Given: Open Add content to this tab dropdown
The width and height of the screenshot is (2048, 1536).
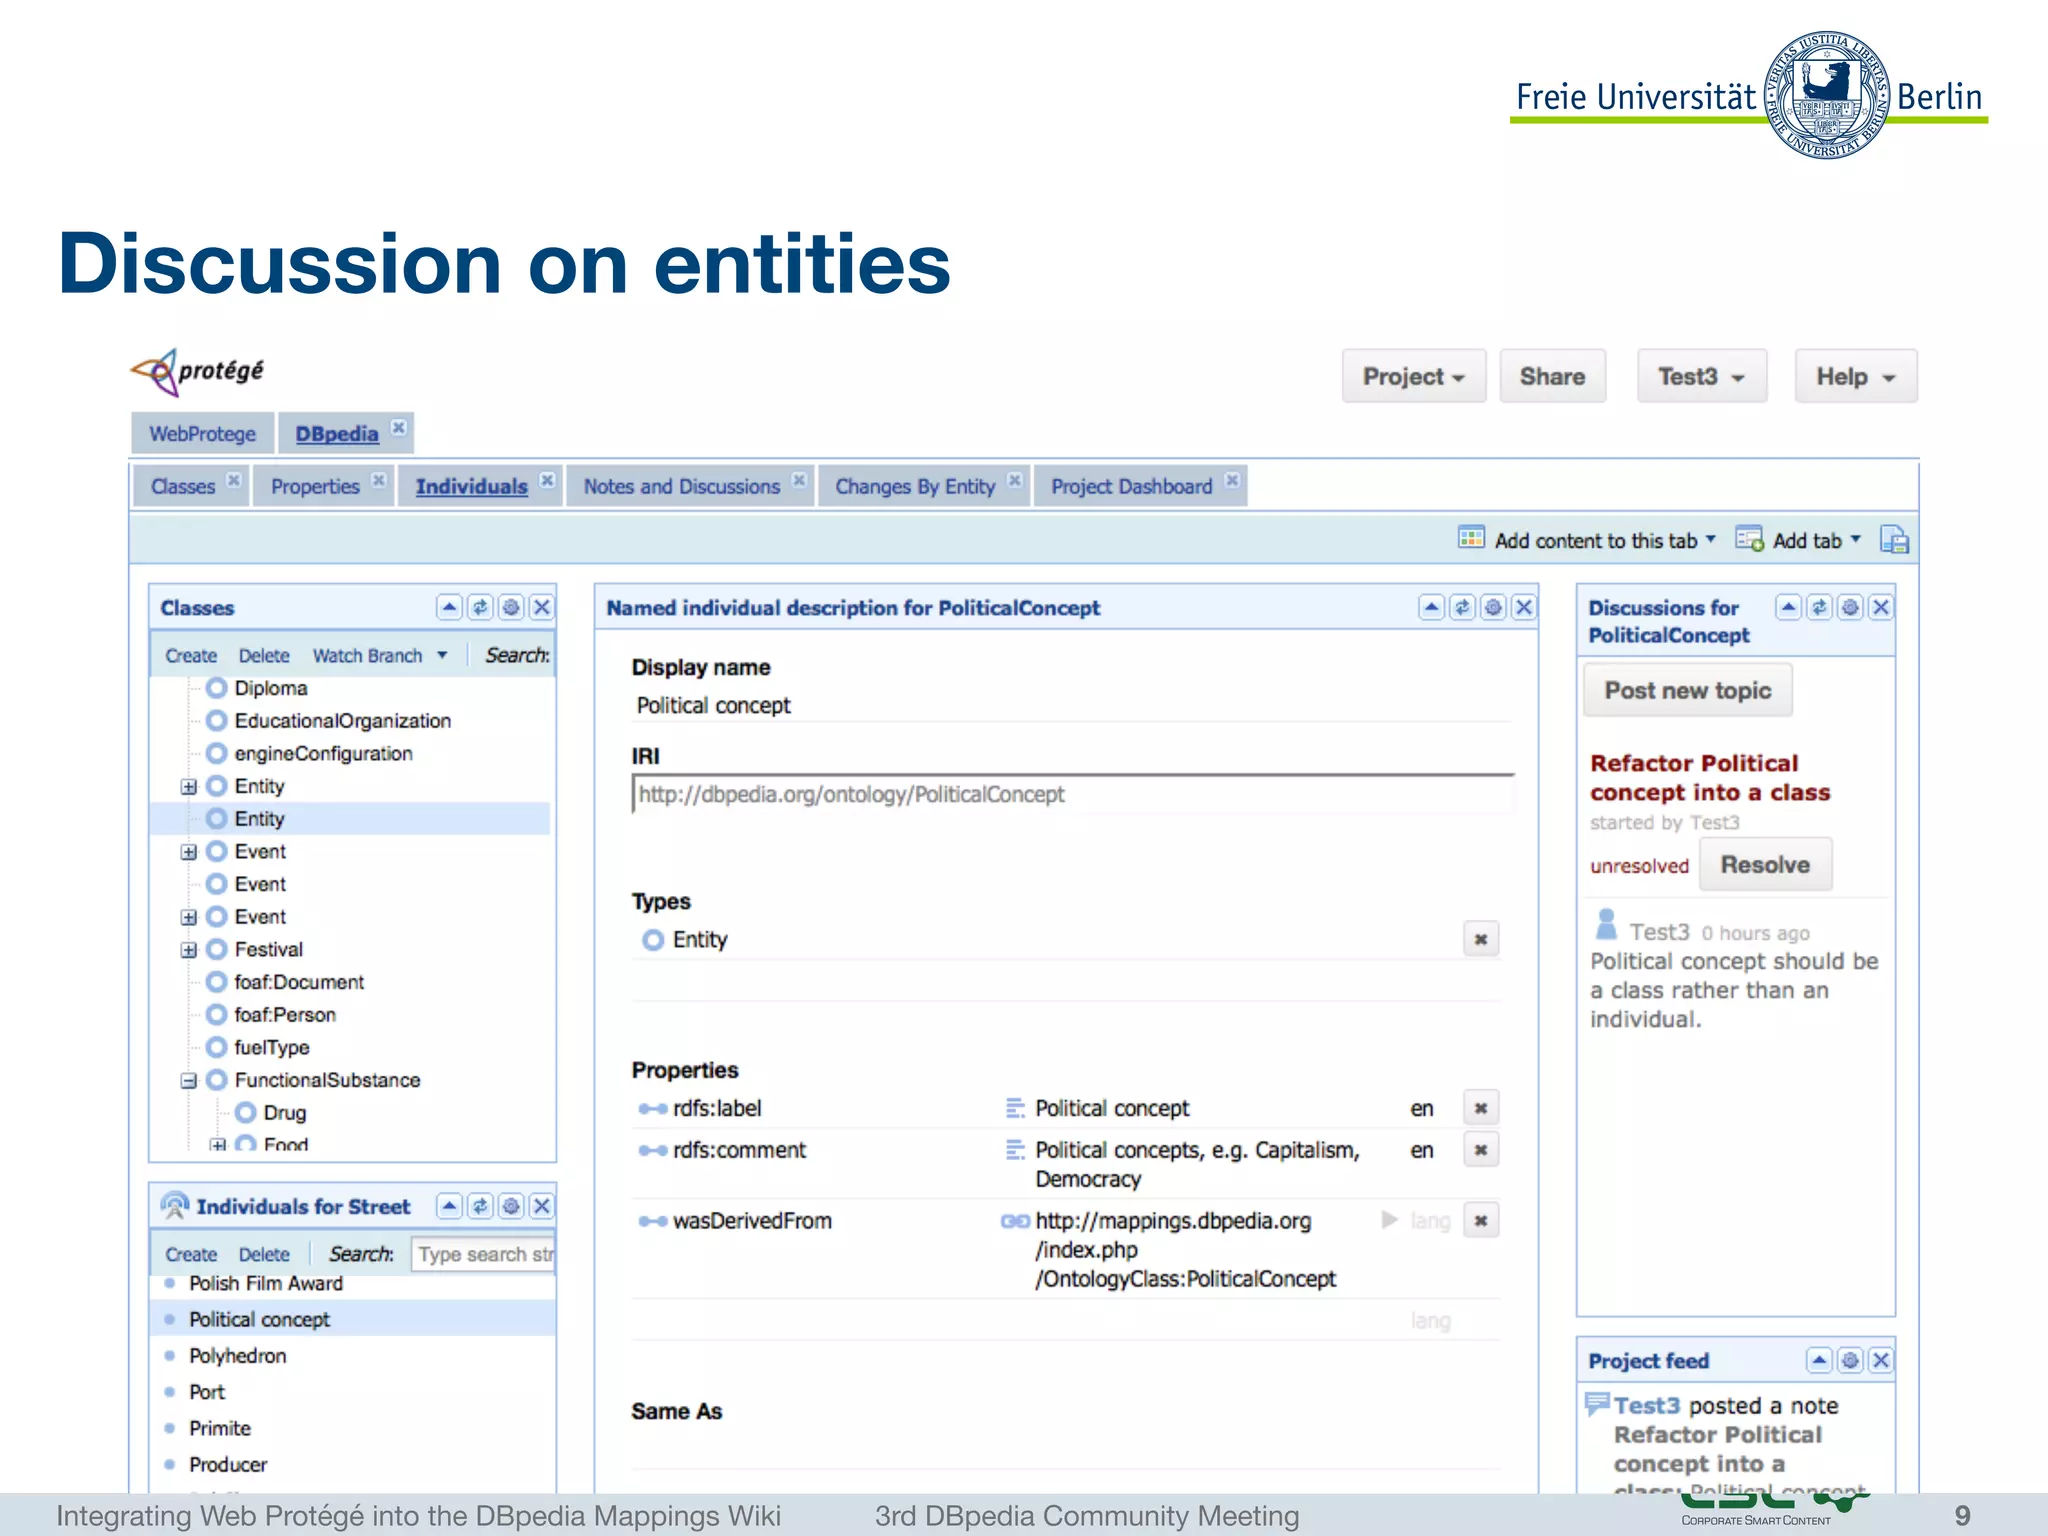Looking at the screenshot, I should click(1587, 540).
